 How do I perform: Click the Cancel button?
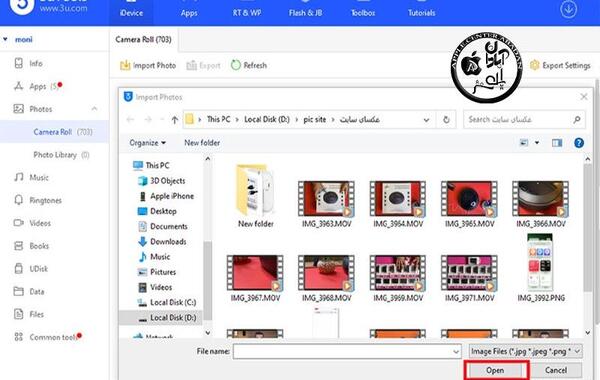(556, 370)
